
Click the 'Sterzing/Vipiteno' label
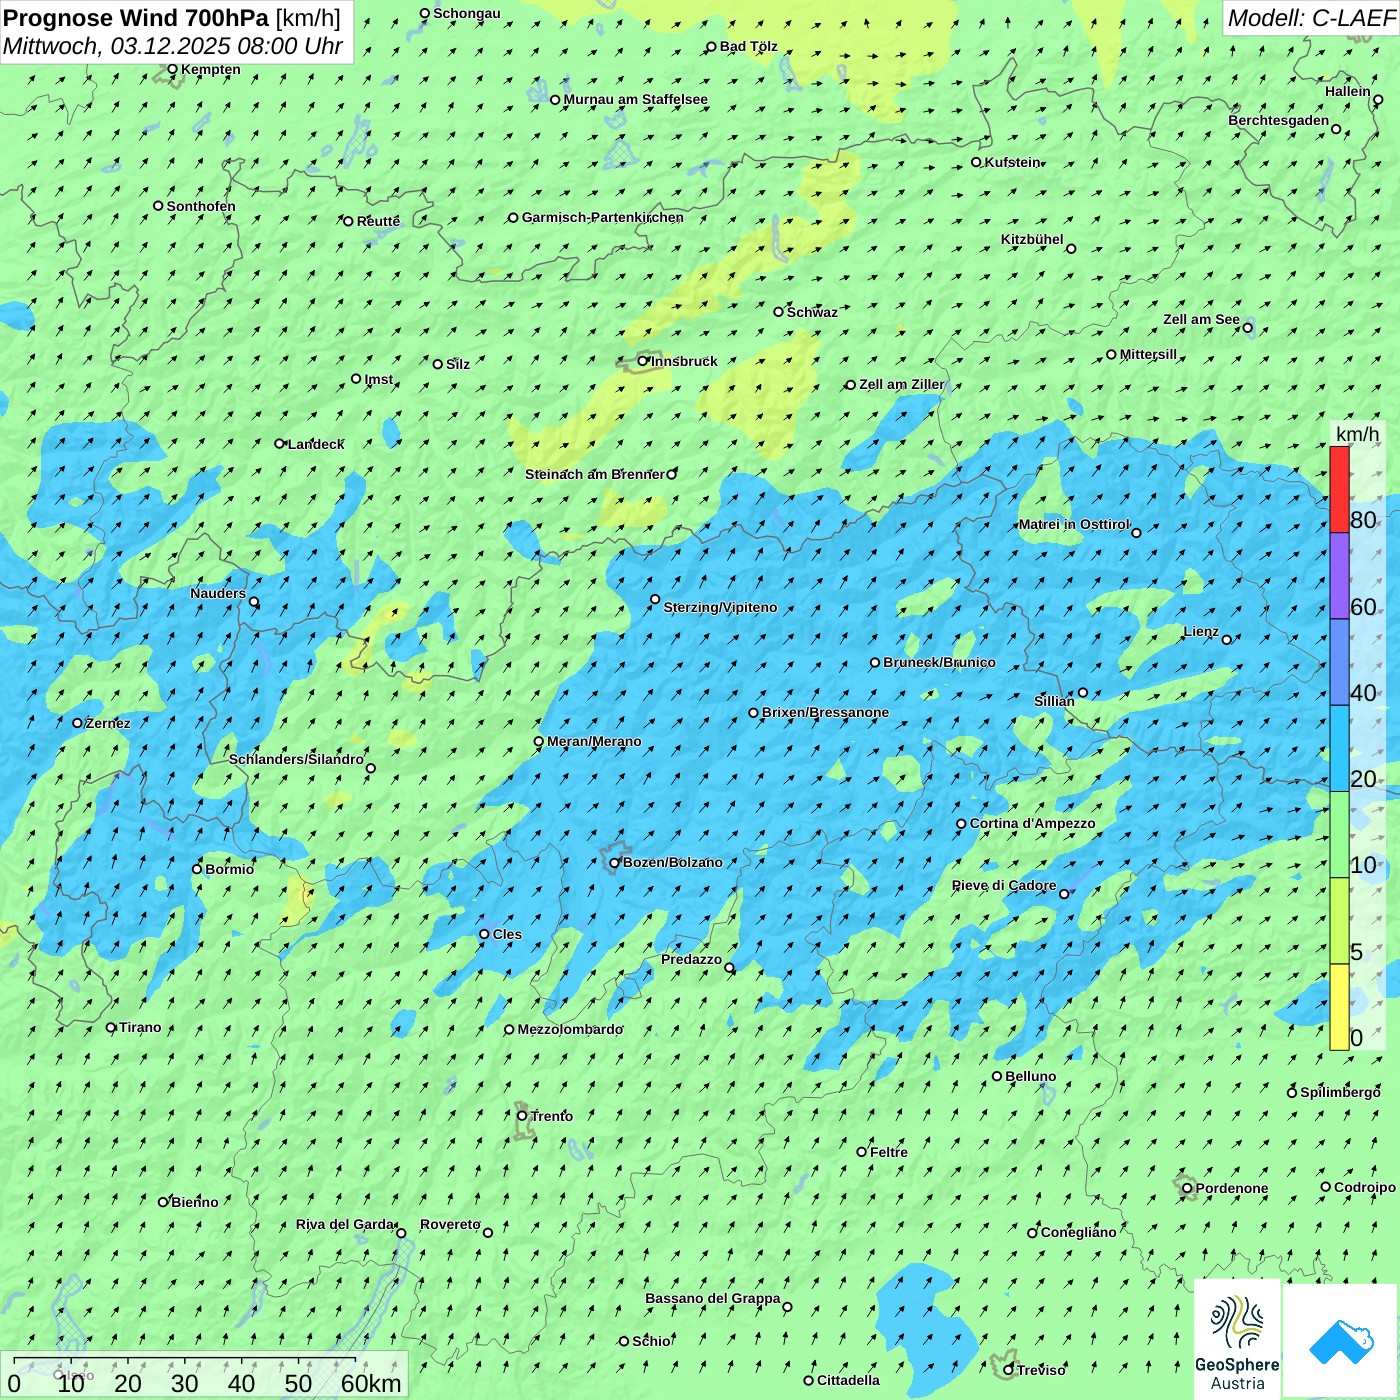[720, 607]
